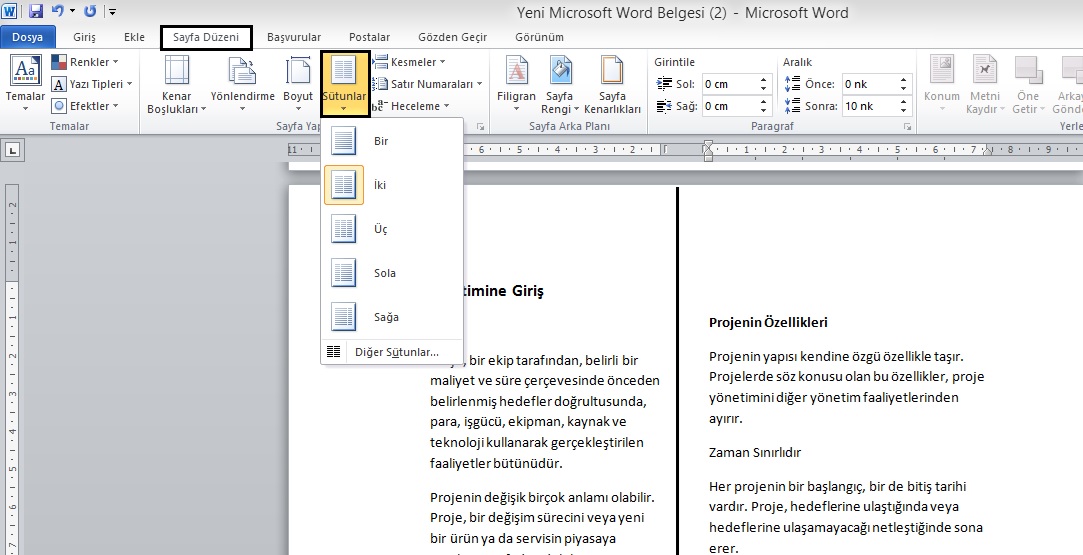Click the paragraph starting 'Her projenin bir başlangıç'
The width and height of the screenshot is (1083, 555).
coord(846,517)
